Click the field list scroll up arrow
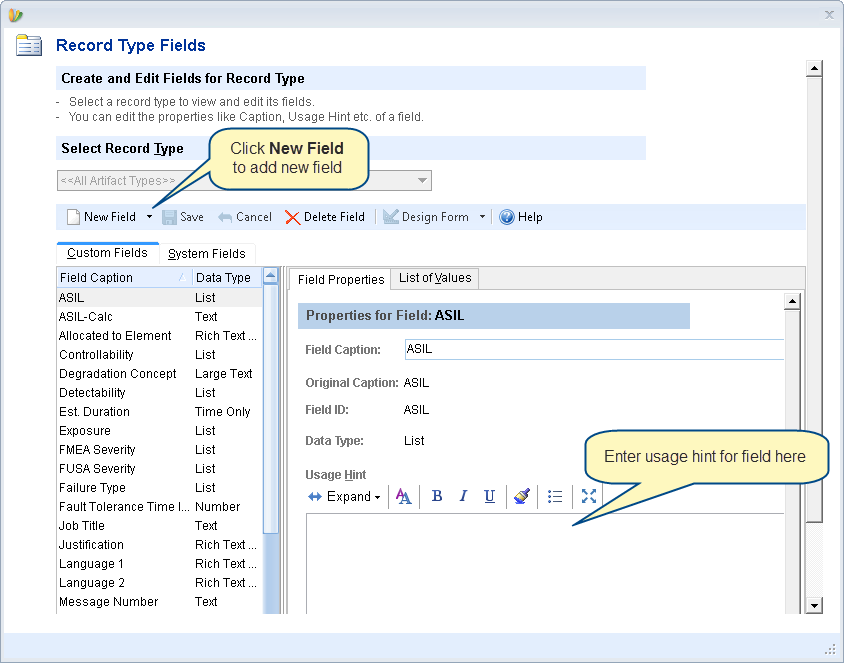This screenshot has width=844, height=663. [271, 277]
